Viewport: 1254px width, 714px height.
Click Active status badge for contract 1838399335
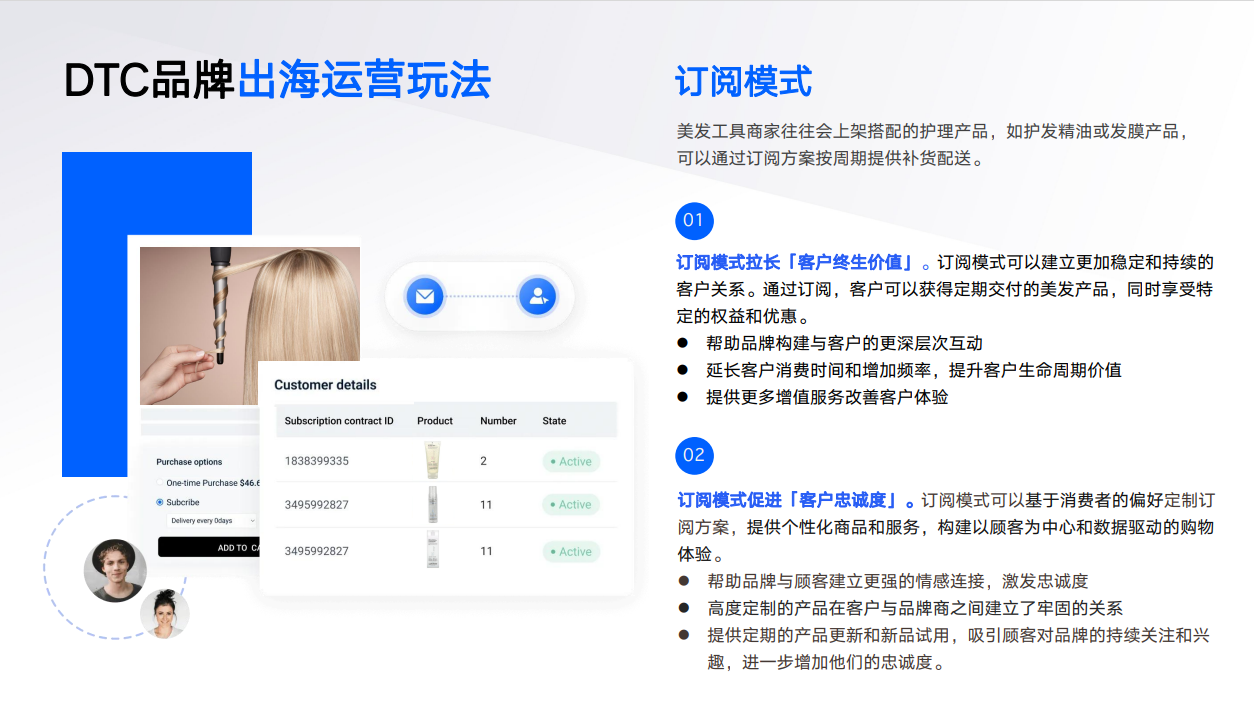tap(571, 462)
